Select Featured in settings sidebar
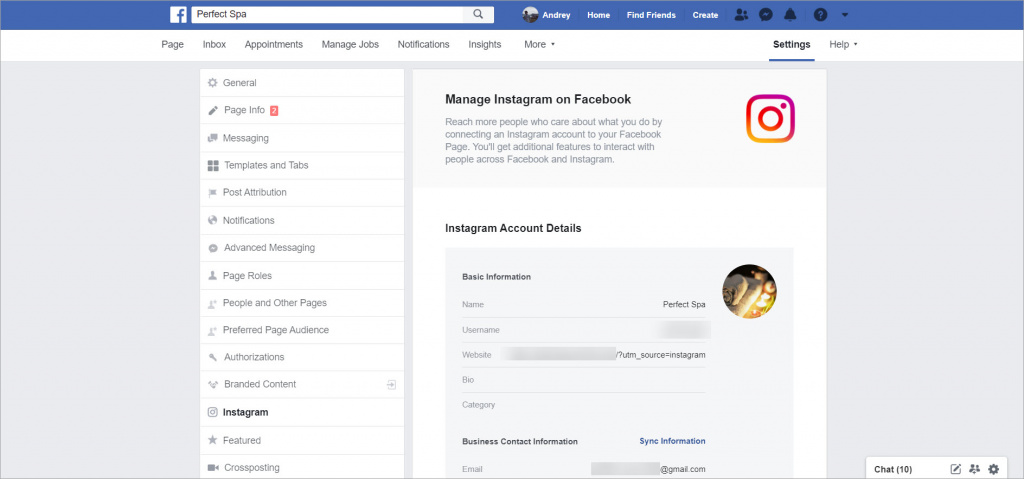Image resolution: width=1024 pixels, height=479 pixels. click(x=302, y=440)
